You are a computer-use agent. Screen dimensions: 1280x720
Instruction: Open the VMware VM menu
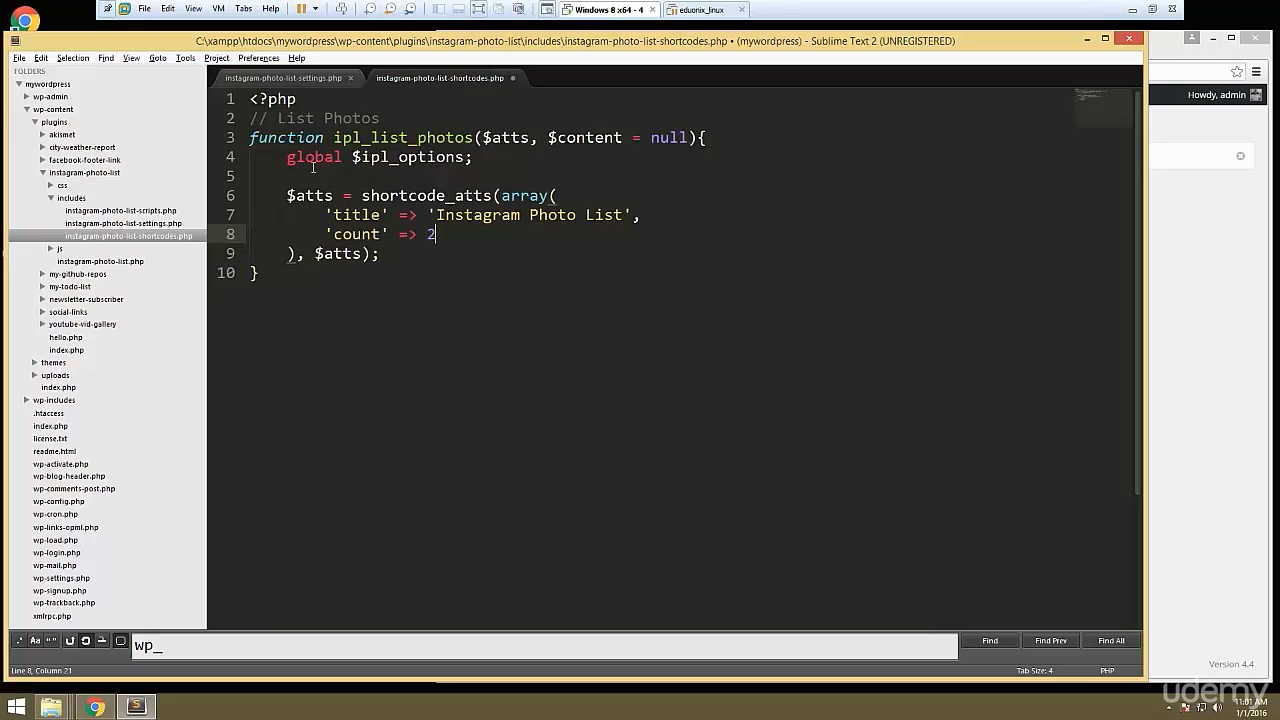coord(218,9)
